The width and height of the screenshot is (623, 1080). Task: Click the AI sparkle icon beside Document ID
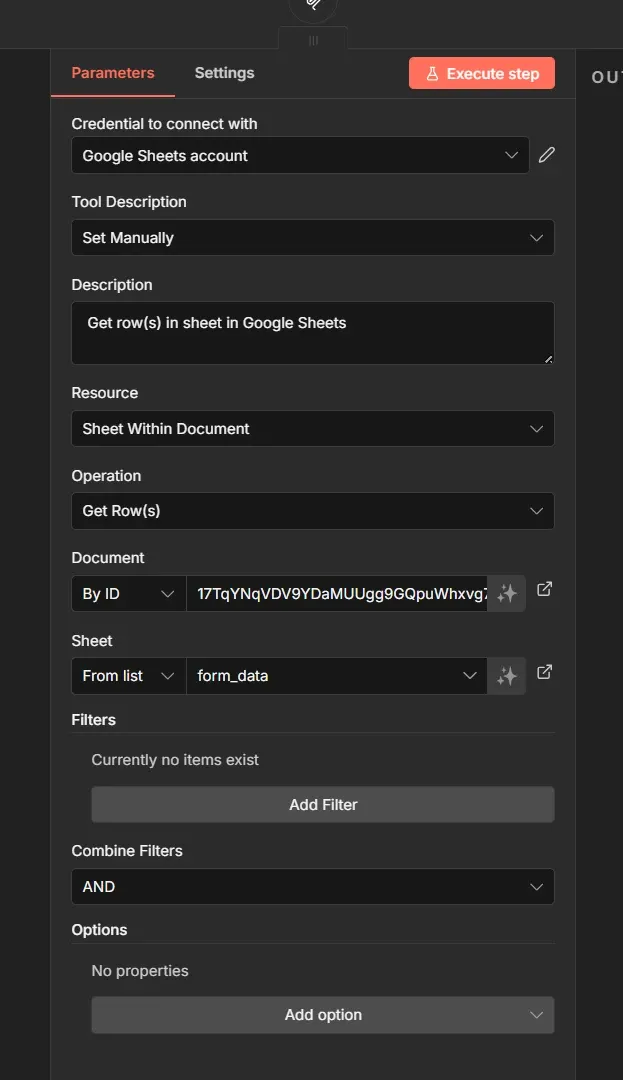click(x=506, y=592)
